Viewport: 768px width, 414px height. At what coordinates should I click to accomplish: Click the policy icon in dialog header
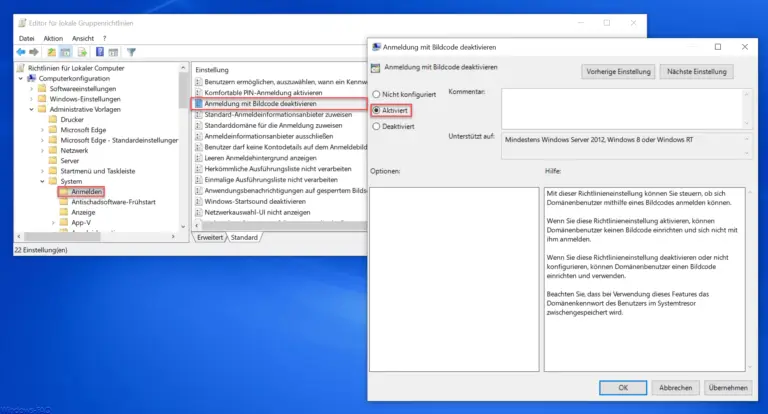tap(376, 68)
